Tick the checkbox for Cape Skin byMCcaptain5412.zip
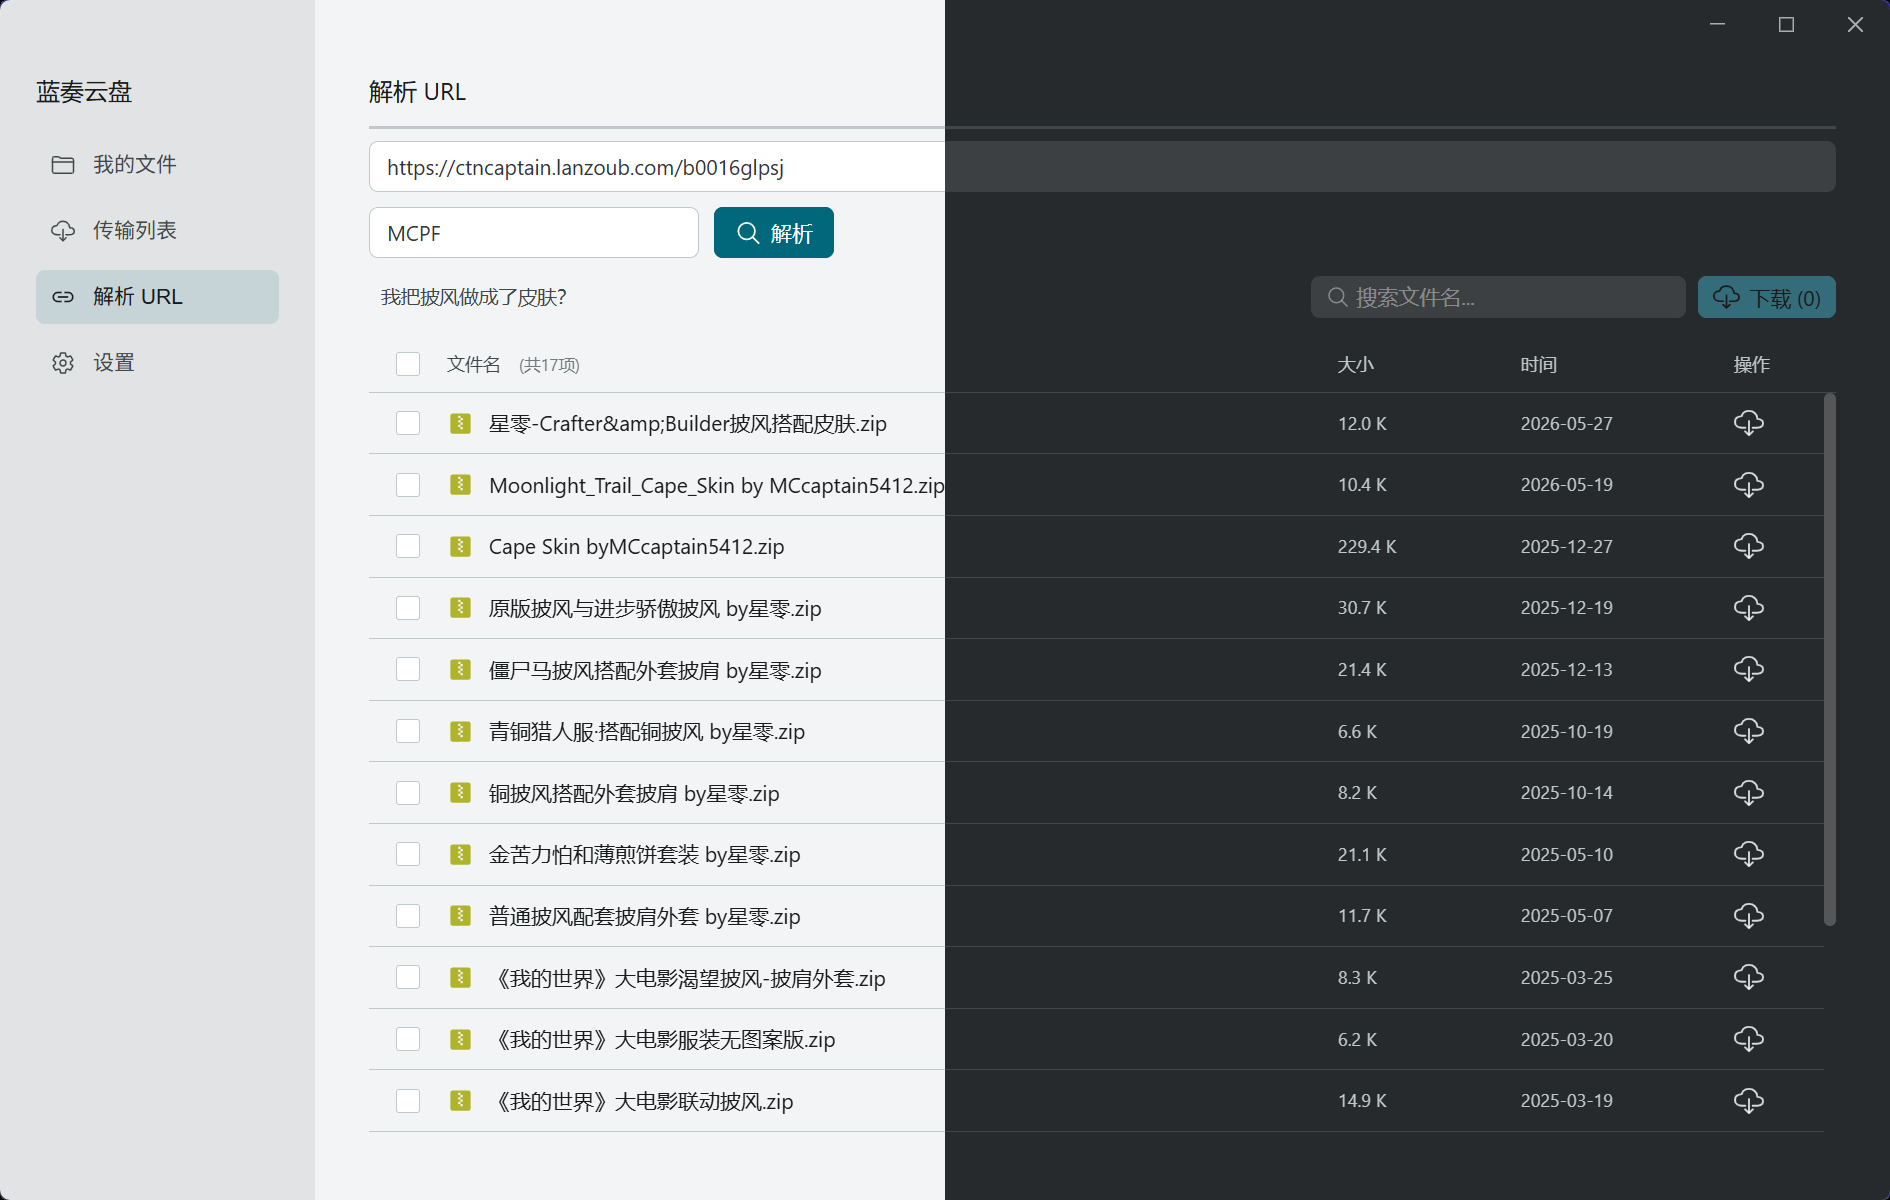 point(408,546)
